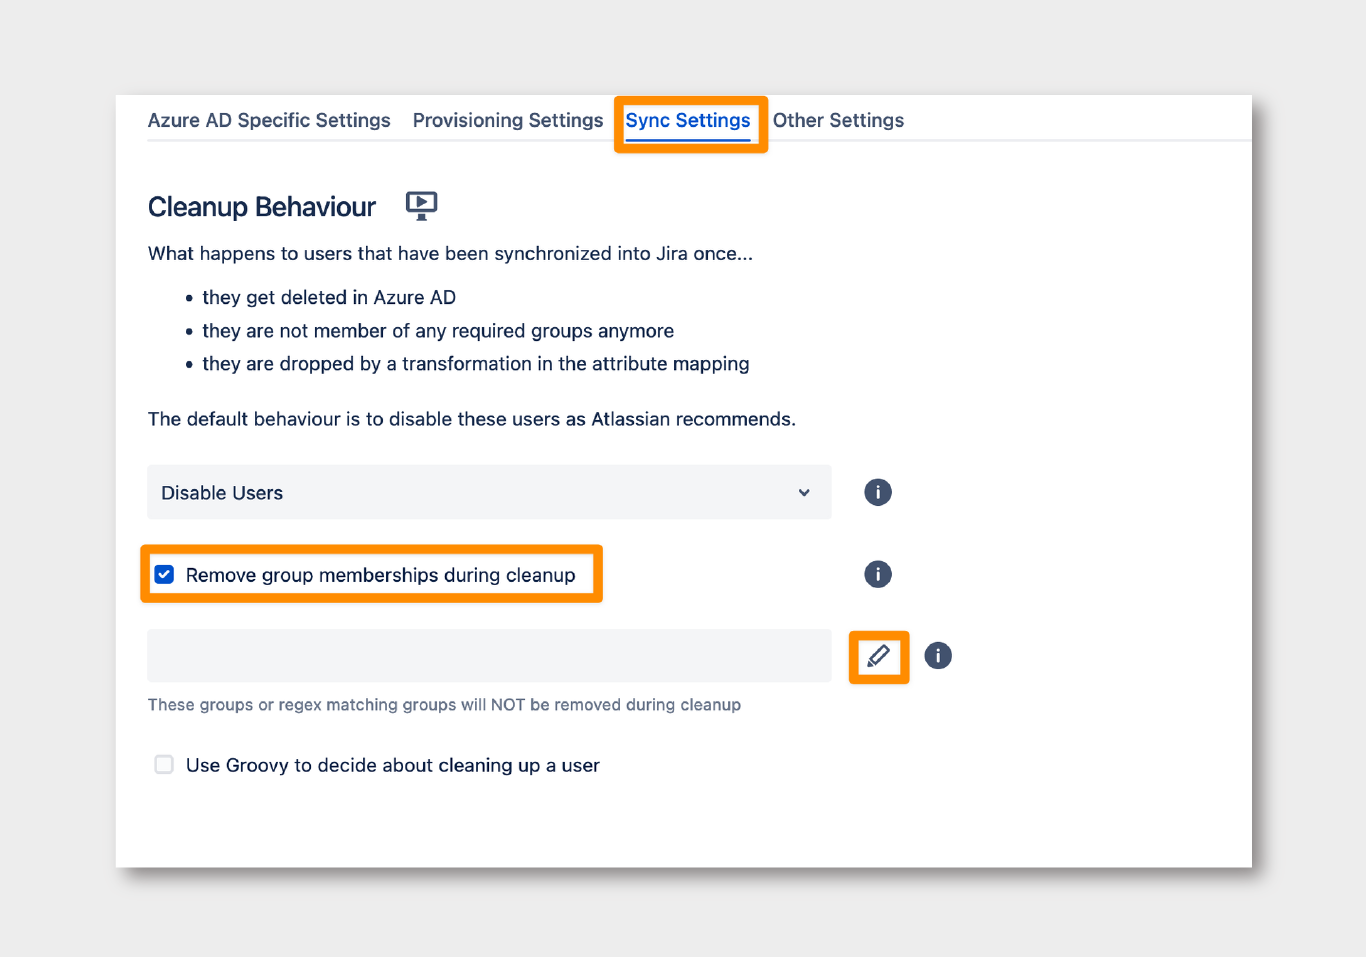This screenshot has width=1366, height=957.
Task: Show info next to the pencil edit icon
Action: pos(937,656)
